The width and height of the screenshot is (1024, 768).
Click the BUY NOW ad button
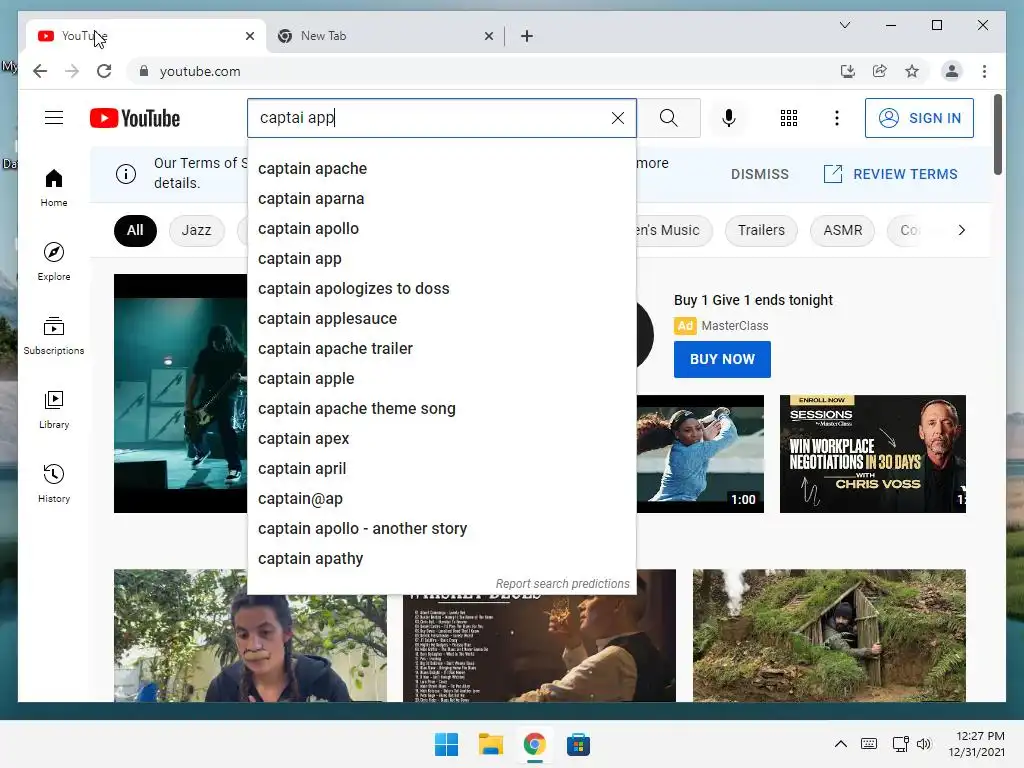[x=722, y=359]
